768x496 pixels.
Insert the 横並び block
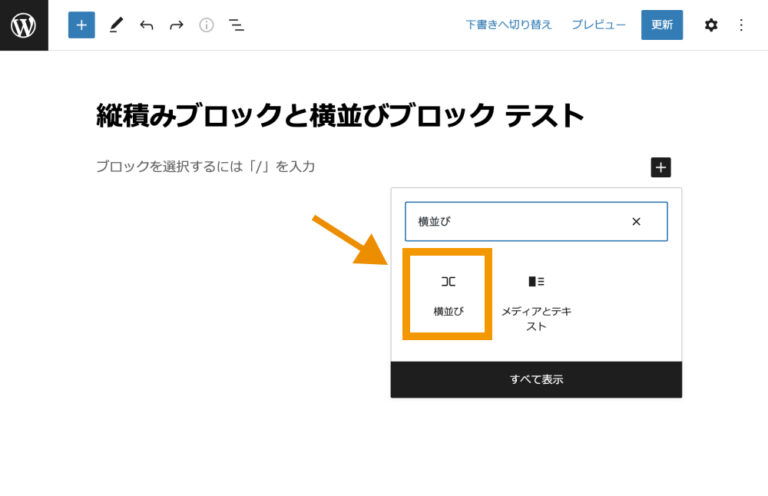pyautogui.click(x=448, y=294)
